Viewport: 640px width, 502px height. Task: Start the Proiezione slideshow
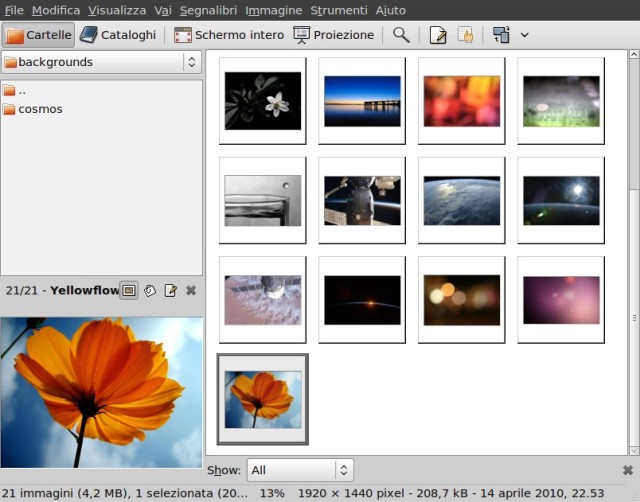334,35
